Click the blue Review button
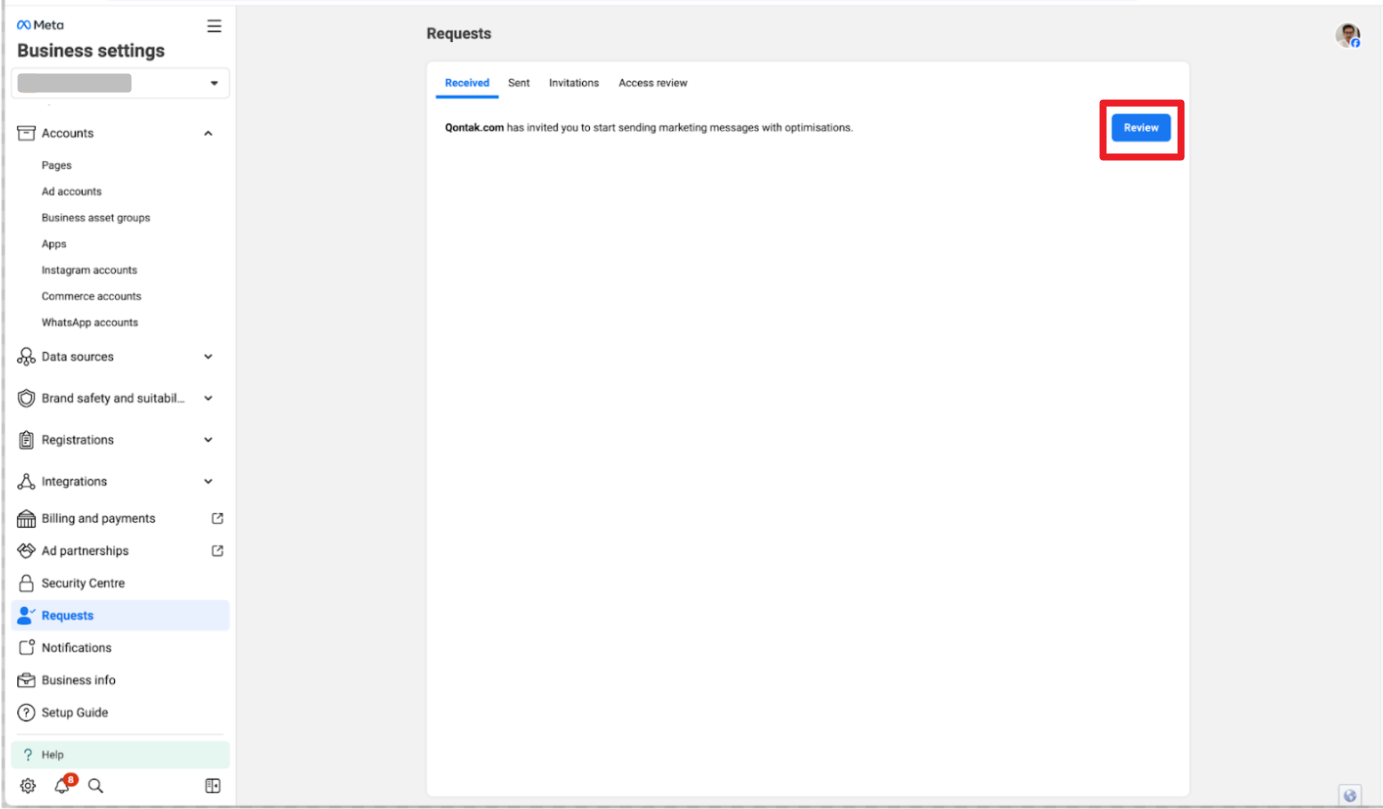 (1140, 128)
